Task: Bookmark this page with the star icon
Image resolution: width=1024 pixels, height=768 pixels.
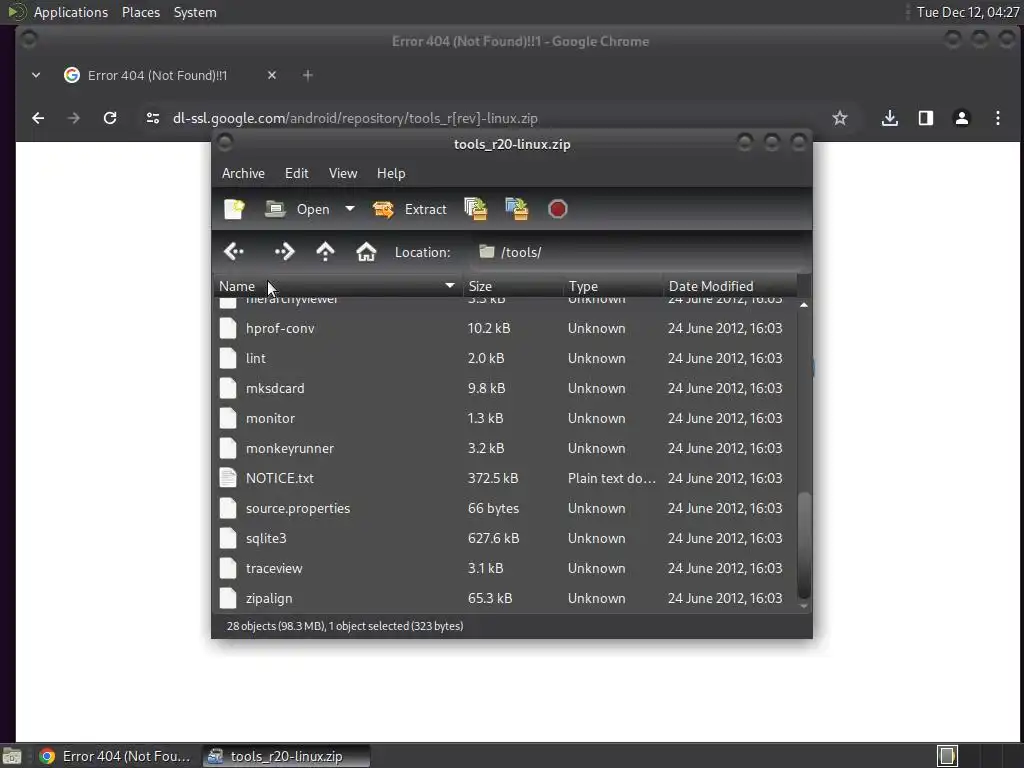Action: (x=840, y=118)
